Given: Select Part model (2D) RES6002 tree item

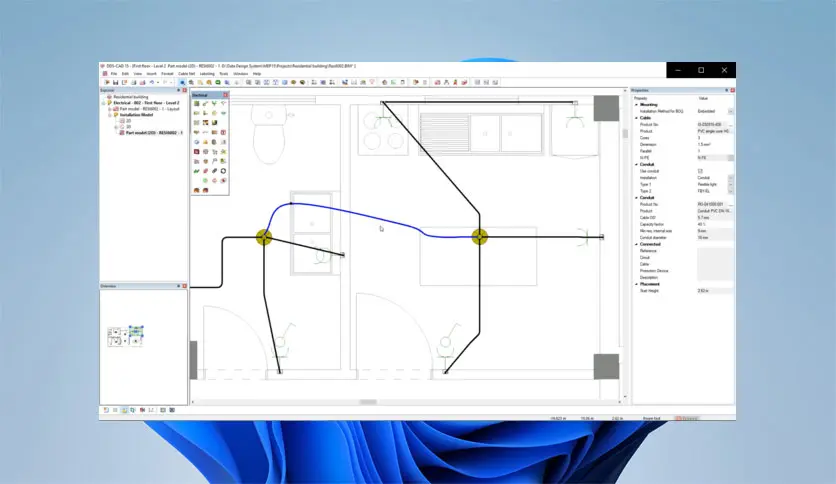Looking at the screenshot, I should 154,133.
